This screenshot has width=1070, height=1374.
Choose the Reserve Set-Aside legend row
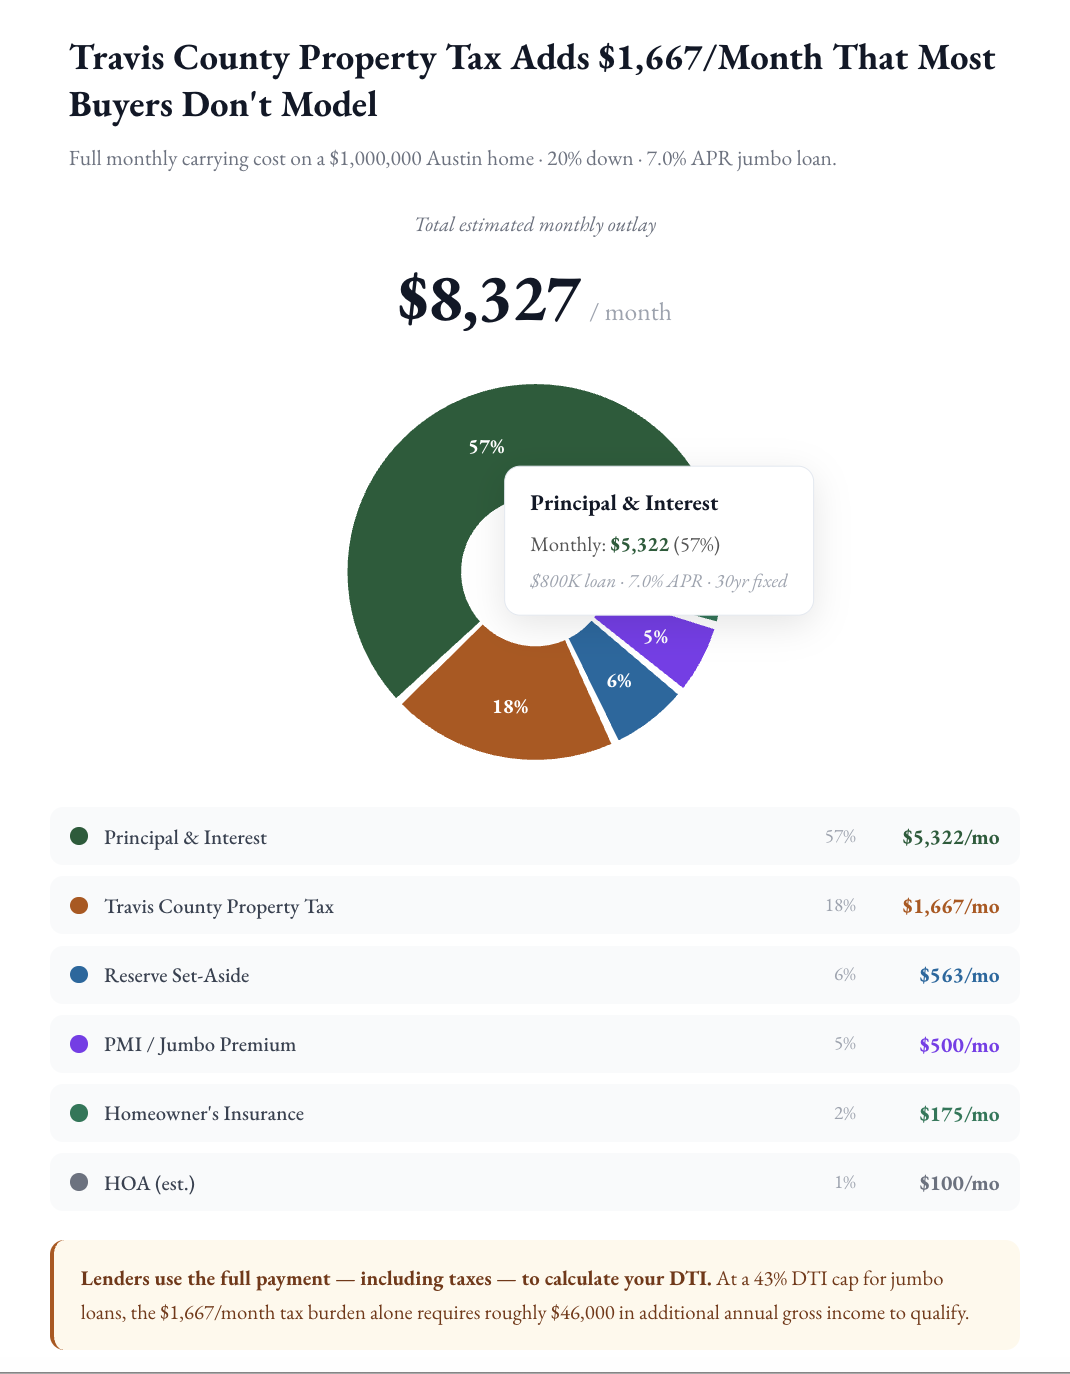pyautogui.click(x=534, y=974)
